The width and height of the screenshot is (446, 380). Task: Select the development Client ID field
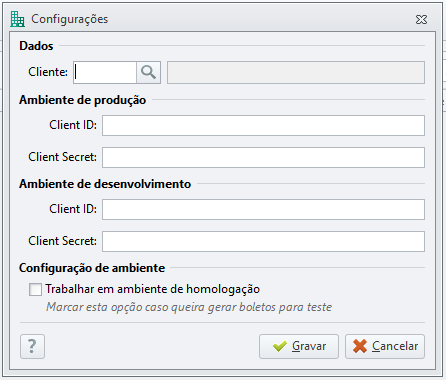[x=263, y=209]
